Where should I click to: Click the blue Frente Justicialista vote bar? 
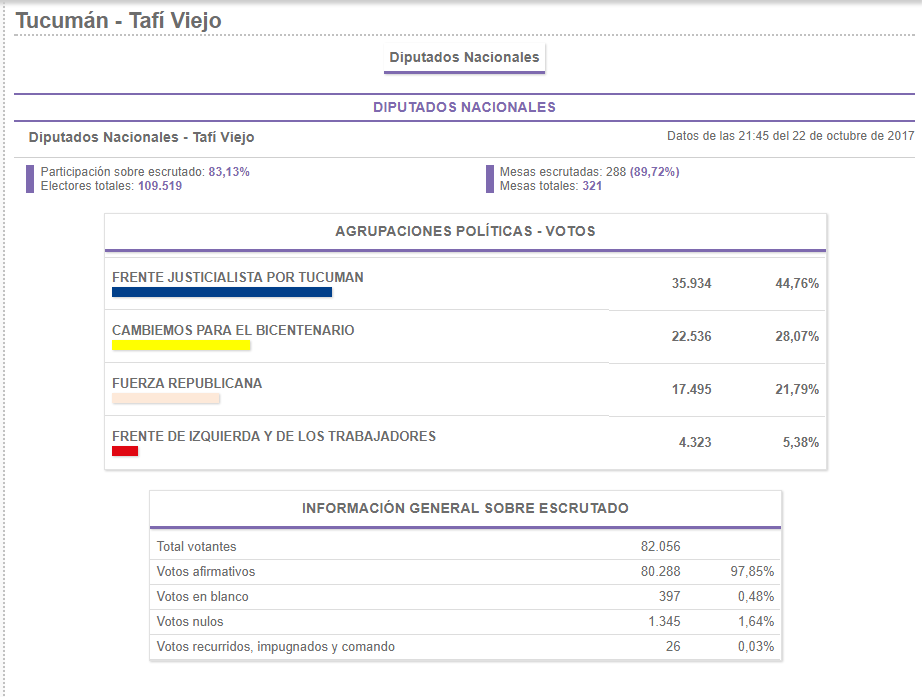tap(222, 292)
